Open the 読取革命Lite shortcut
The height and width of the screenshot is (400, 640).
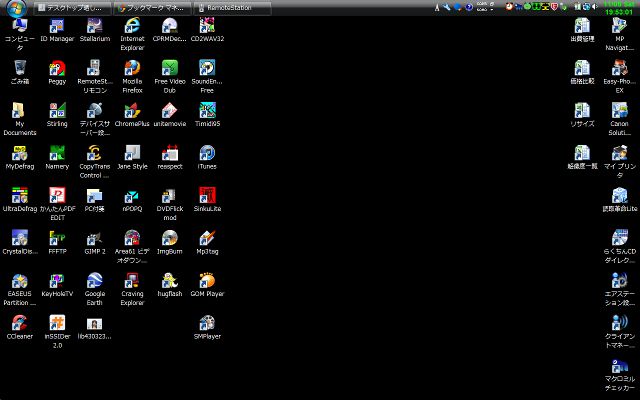(620, 200)
